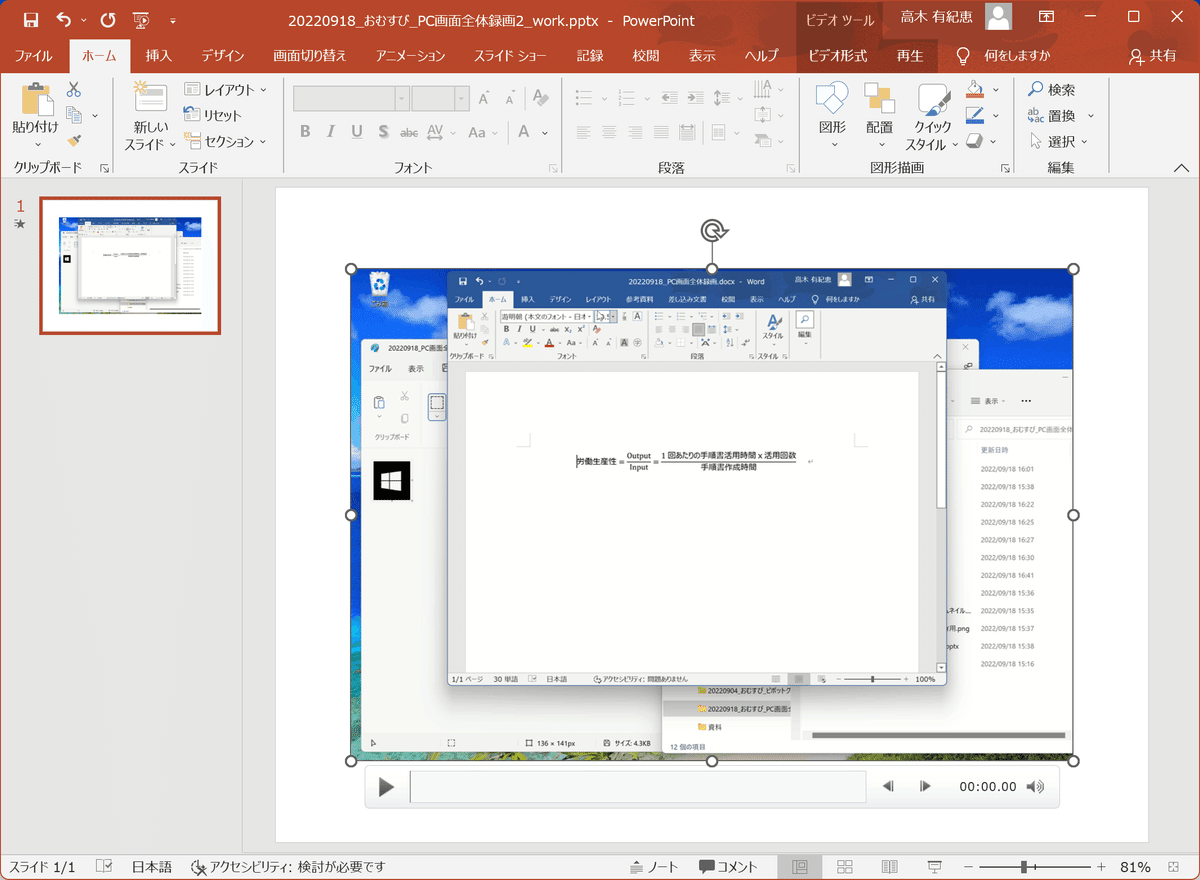The height and width of the screenshot is (880, 1200).
Task: Click the Save icon in title bar
Action: tap(30, 20)
